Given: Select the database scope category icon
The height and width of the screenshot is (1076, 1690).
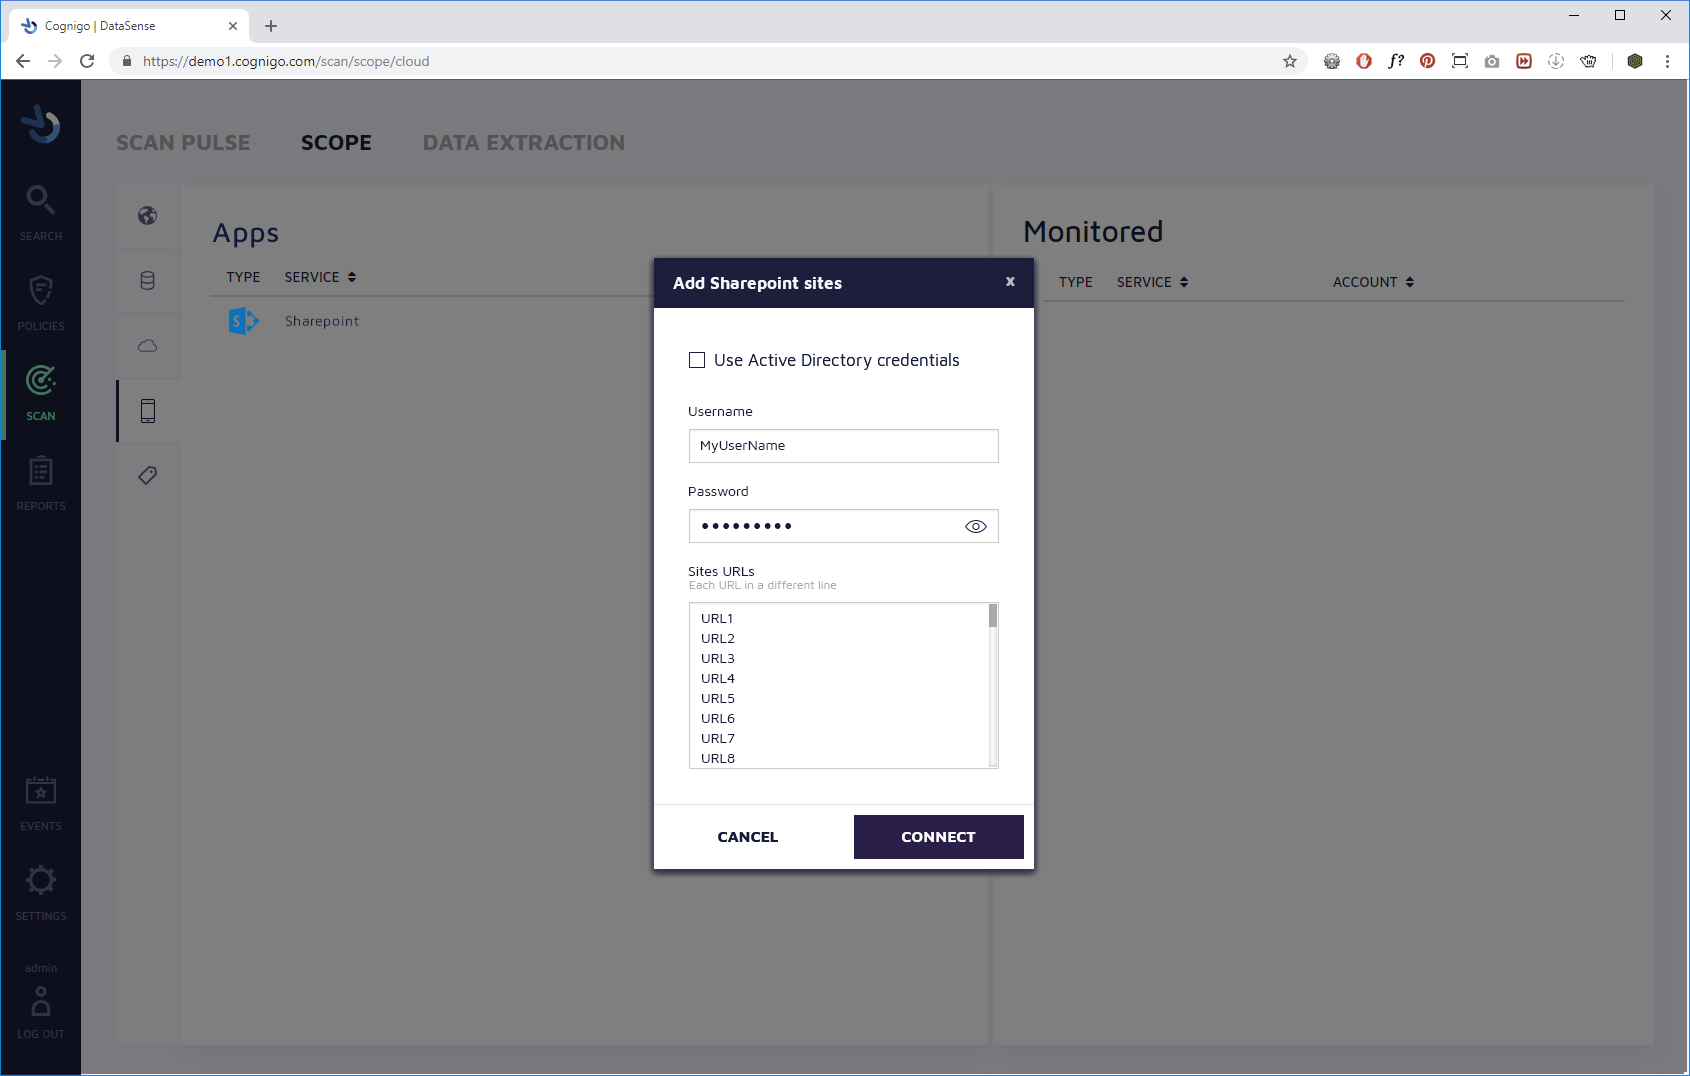Looking at the screenshot, I should [x=148, y=281].
